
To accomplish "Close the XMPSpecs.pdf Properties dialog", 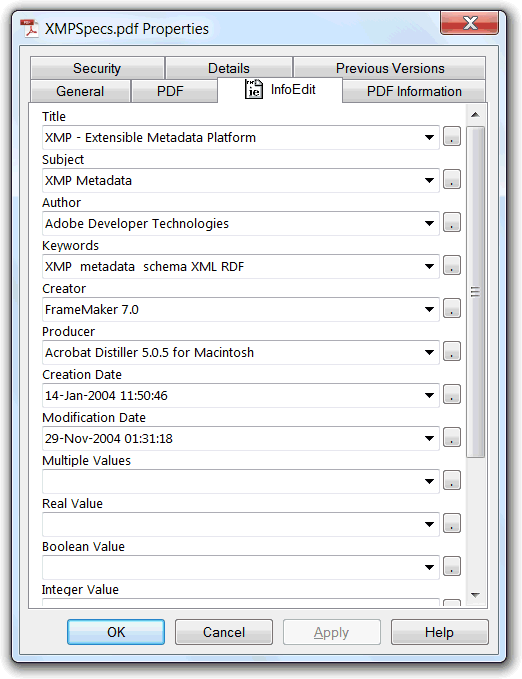I will [x=470, y=23].
